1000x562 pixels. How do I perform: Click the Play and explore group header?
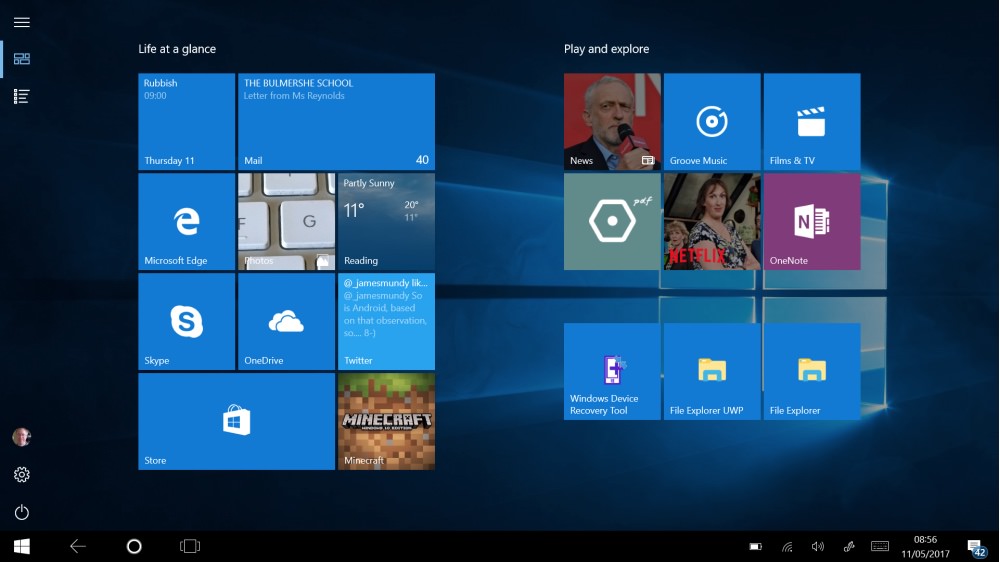[x=607, y=49]
